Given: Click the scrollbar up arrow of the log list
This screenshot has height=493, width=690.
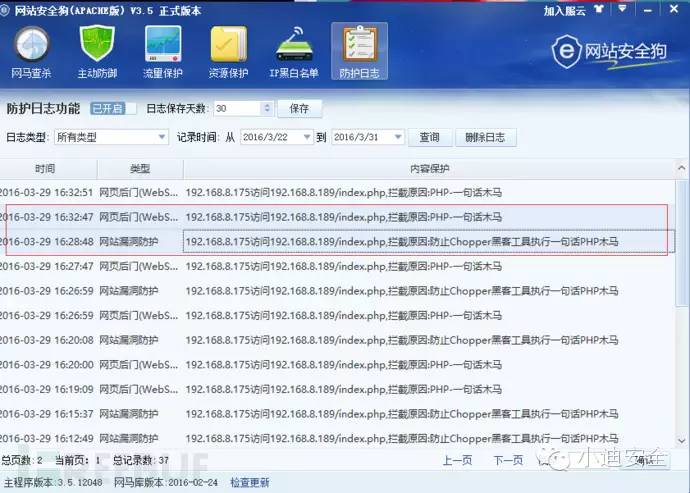Looking at the screenshot, I should click(682, 168).
